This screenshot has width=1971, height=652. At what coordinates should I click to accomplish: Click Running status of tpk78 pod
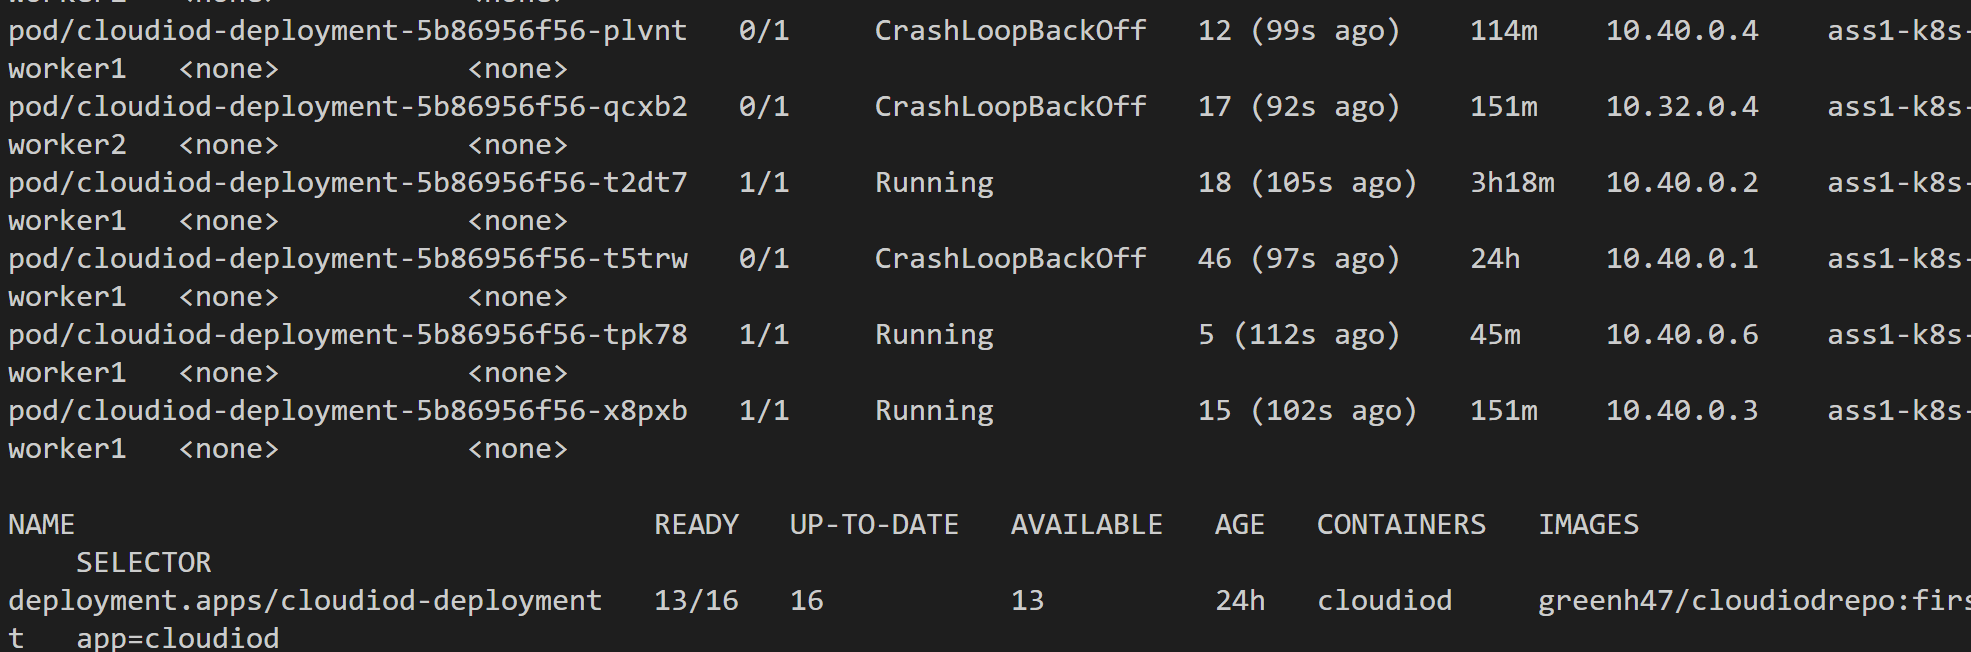934,335
